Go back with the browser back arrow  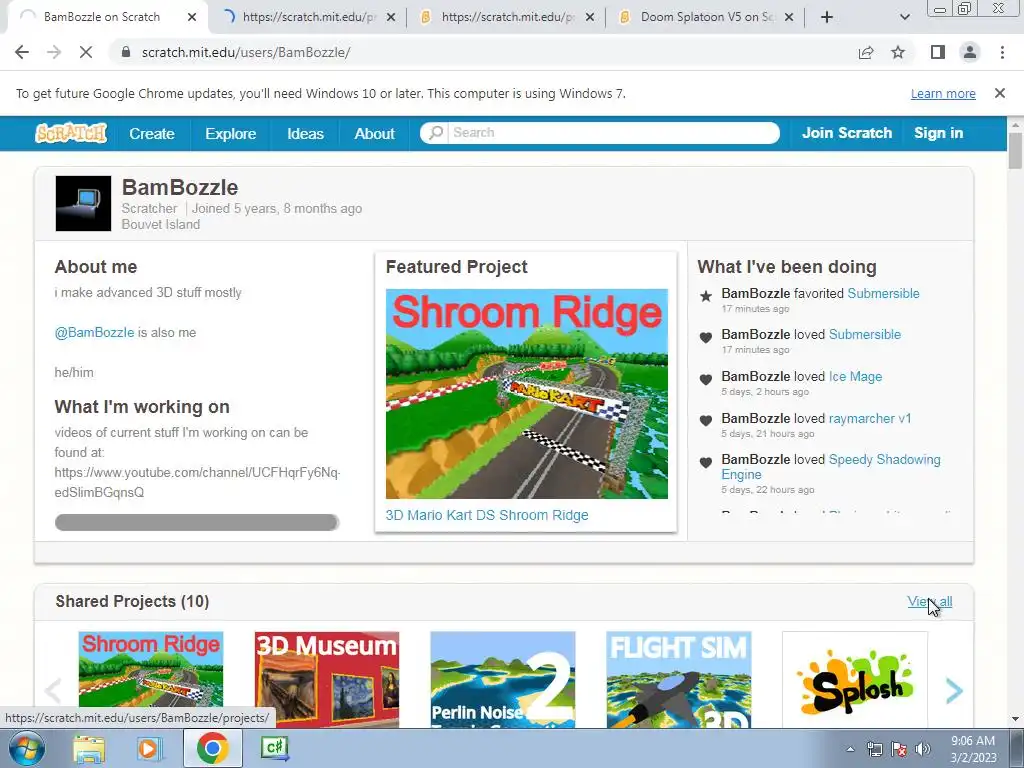22,52
